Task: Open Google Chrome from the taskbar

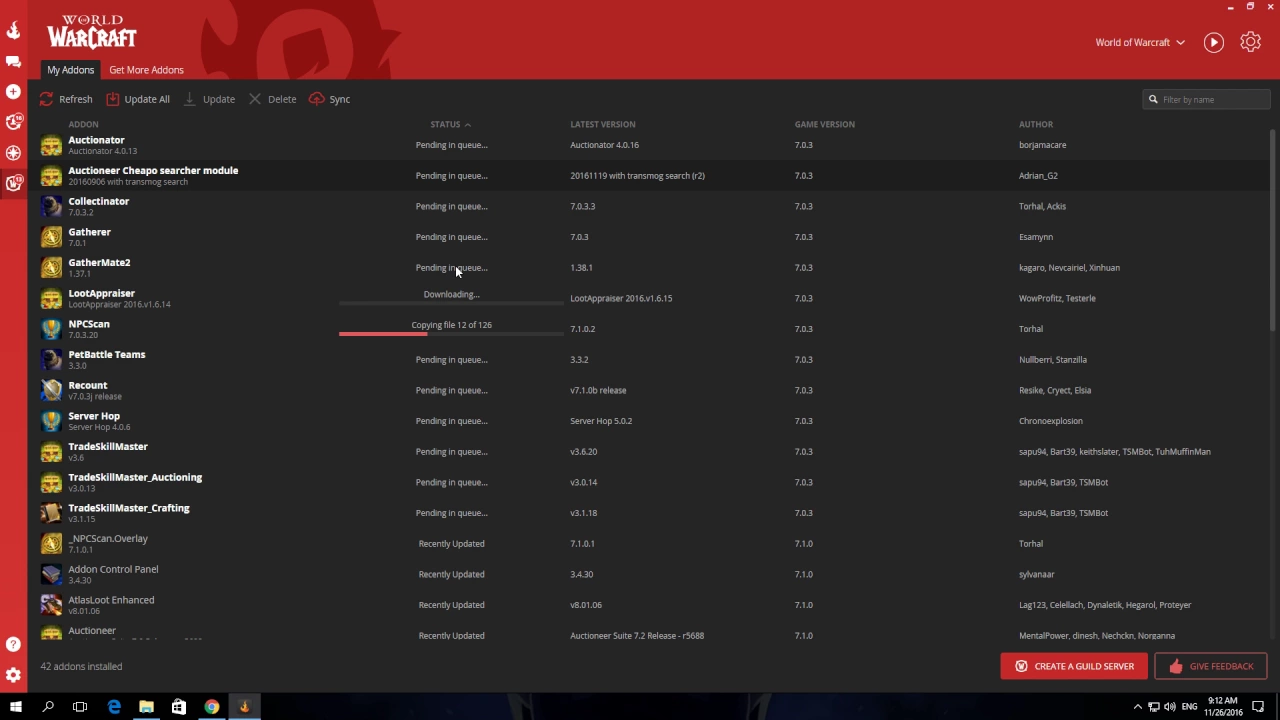Action: (x=212, y=707)
